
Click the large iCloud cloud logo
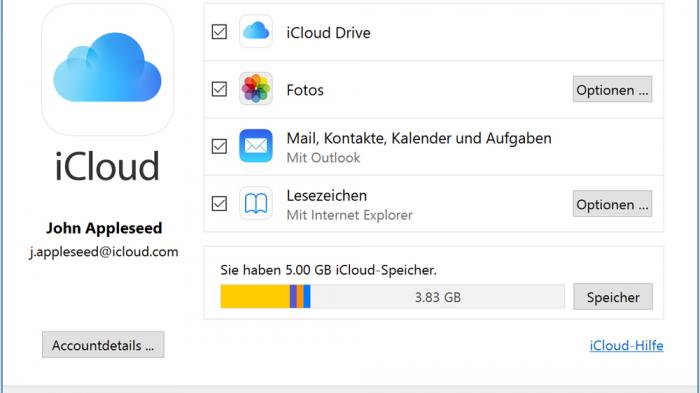pos(108,69)
